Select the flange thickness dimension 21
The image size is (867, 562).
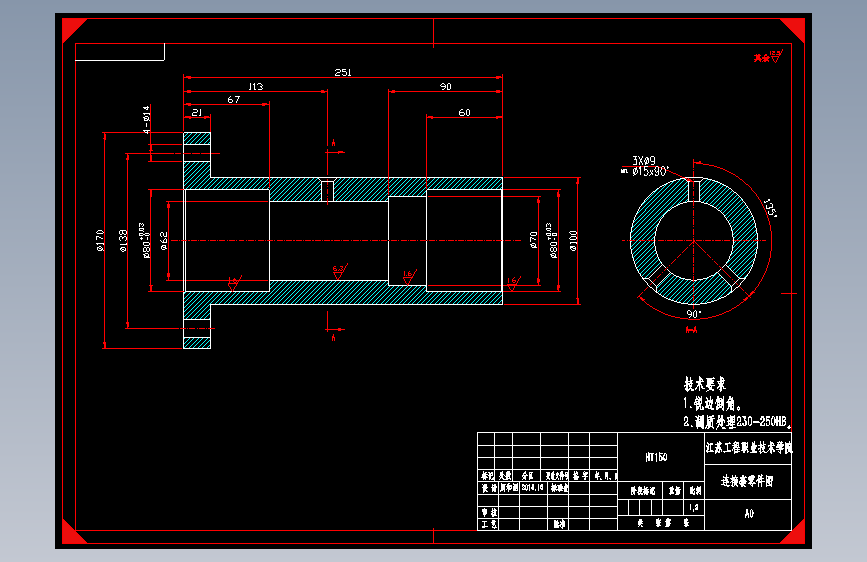click(x=197, y=112)
